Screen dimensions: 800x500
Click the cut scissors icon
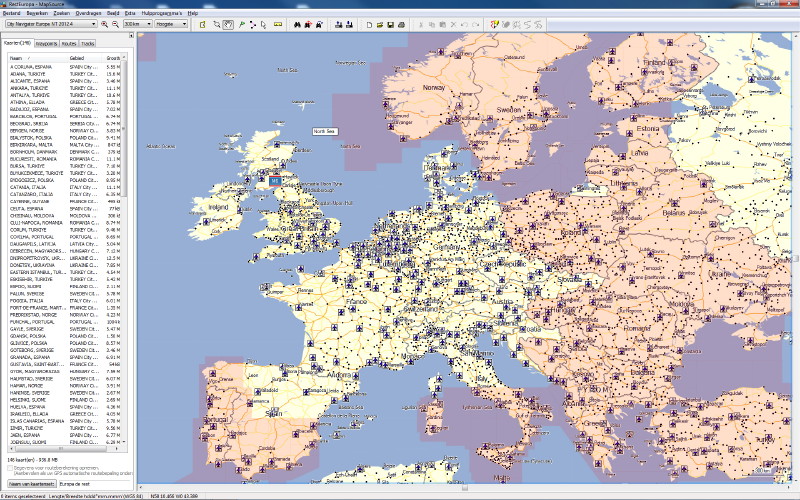[x=421, y=24]
